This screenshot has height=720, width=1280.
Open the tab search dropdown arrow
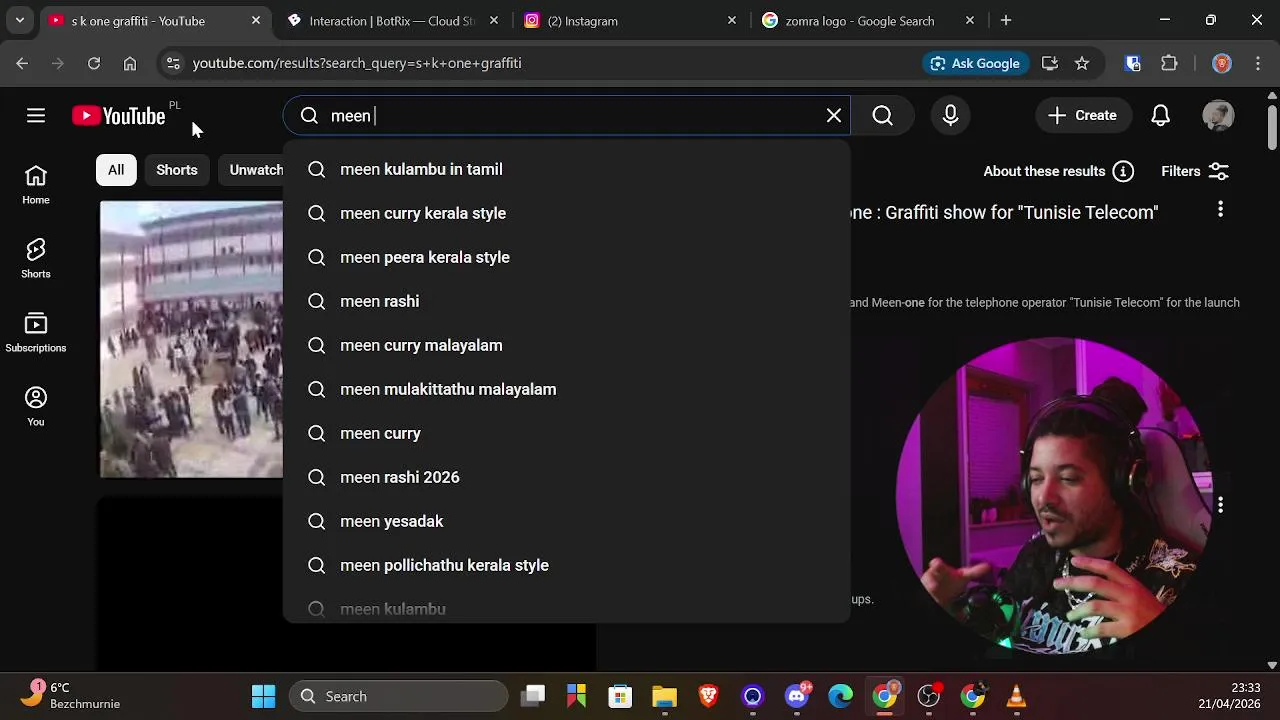click(x=19, y=20)
